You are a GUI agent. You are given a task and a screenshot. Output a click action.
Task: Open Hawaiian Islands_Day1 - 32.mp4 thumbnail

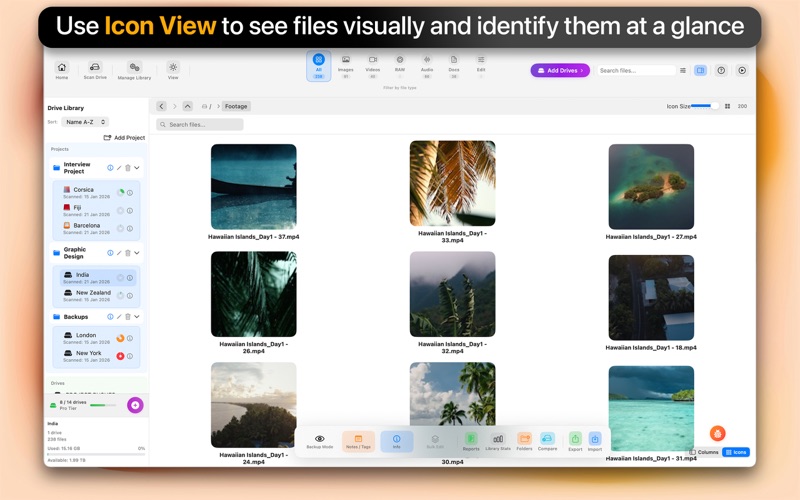tap(453, 294)
